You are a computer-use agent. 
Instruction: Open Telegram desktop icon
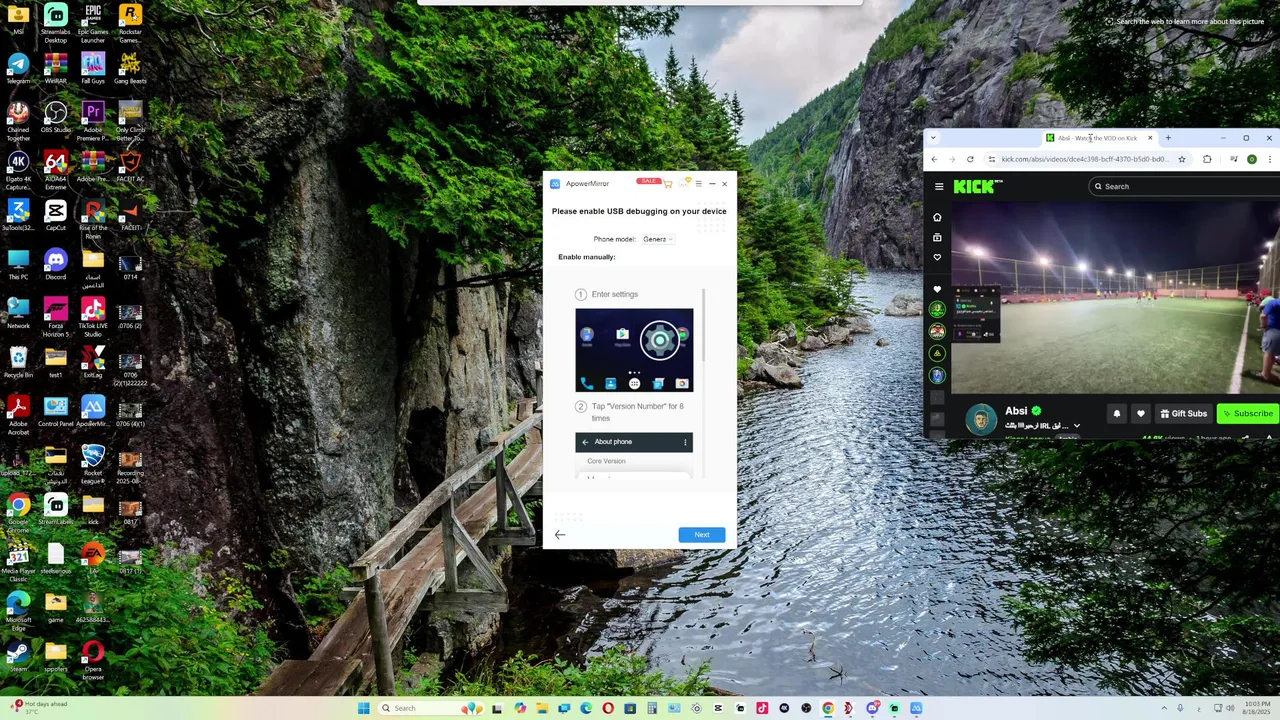pos(18,70)
